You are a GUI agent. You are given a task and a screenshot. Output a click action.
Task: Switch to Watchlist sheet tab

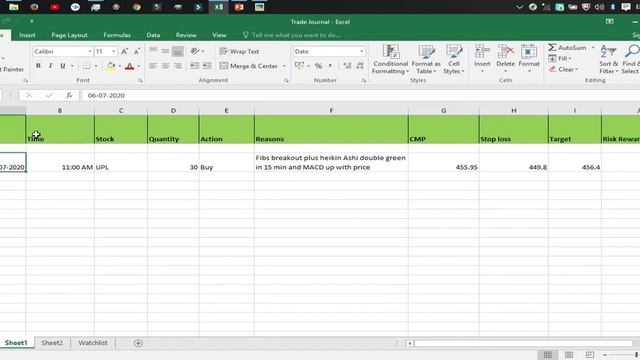click(93, 343)
